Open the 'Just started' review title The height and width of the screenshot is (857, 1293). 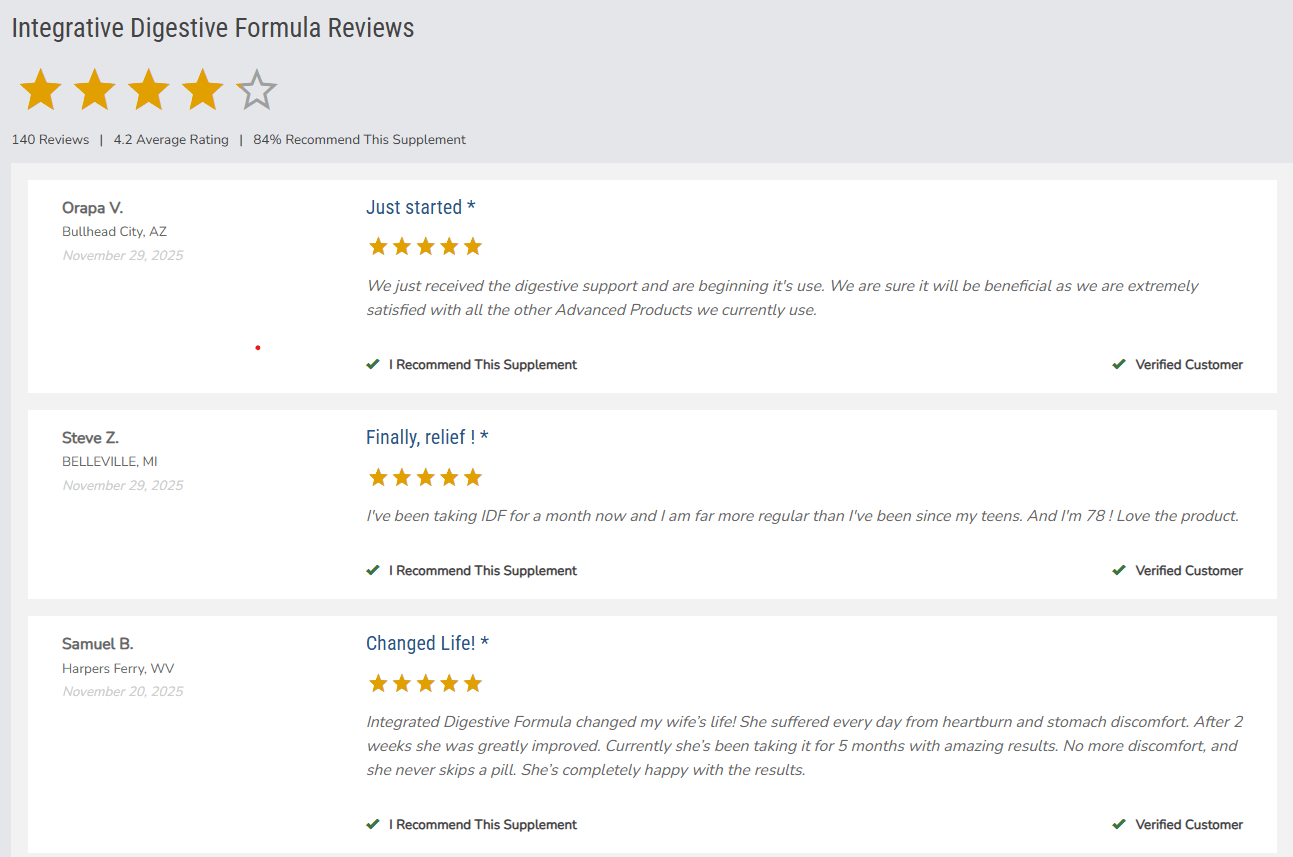click(420, 207)
